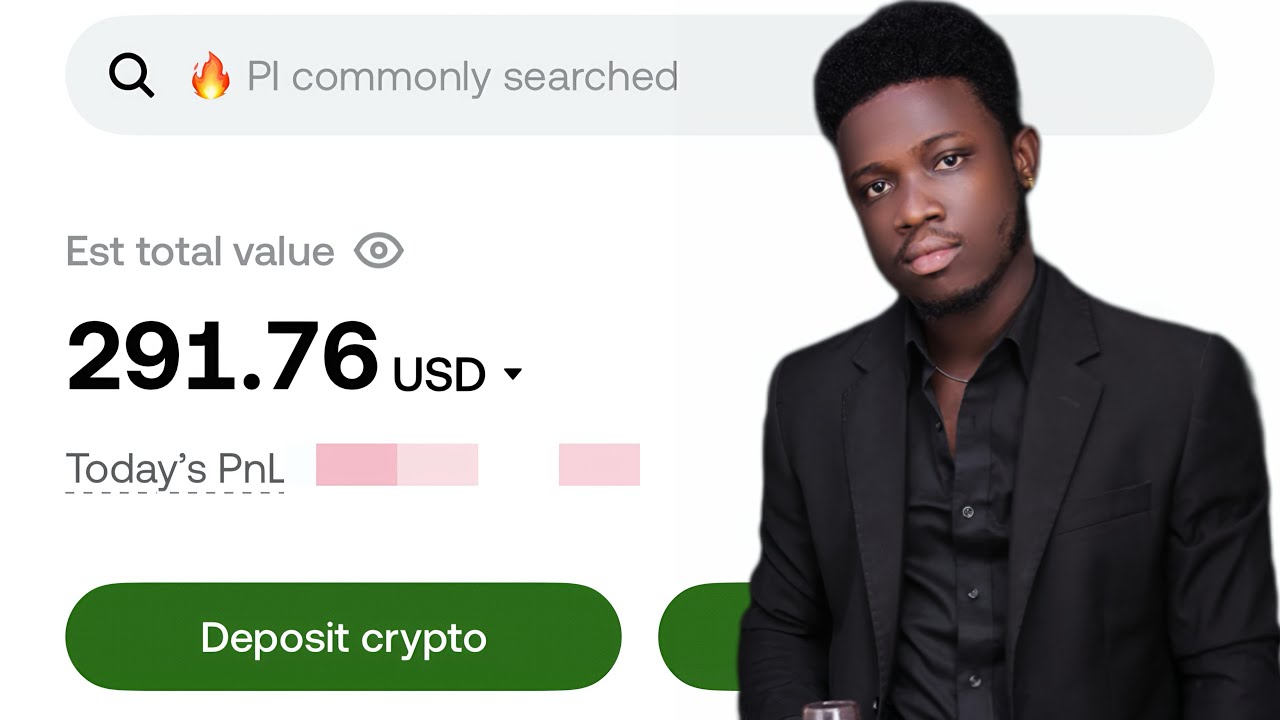Viewport: 1280px width, 720px height.
Task: Click the silver necklace under the shirt collar
Action: 951,377
